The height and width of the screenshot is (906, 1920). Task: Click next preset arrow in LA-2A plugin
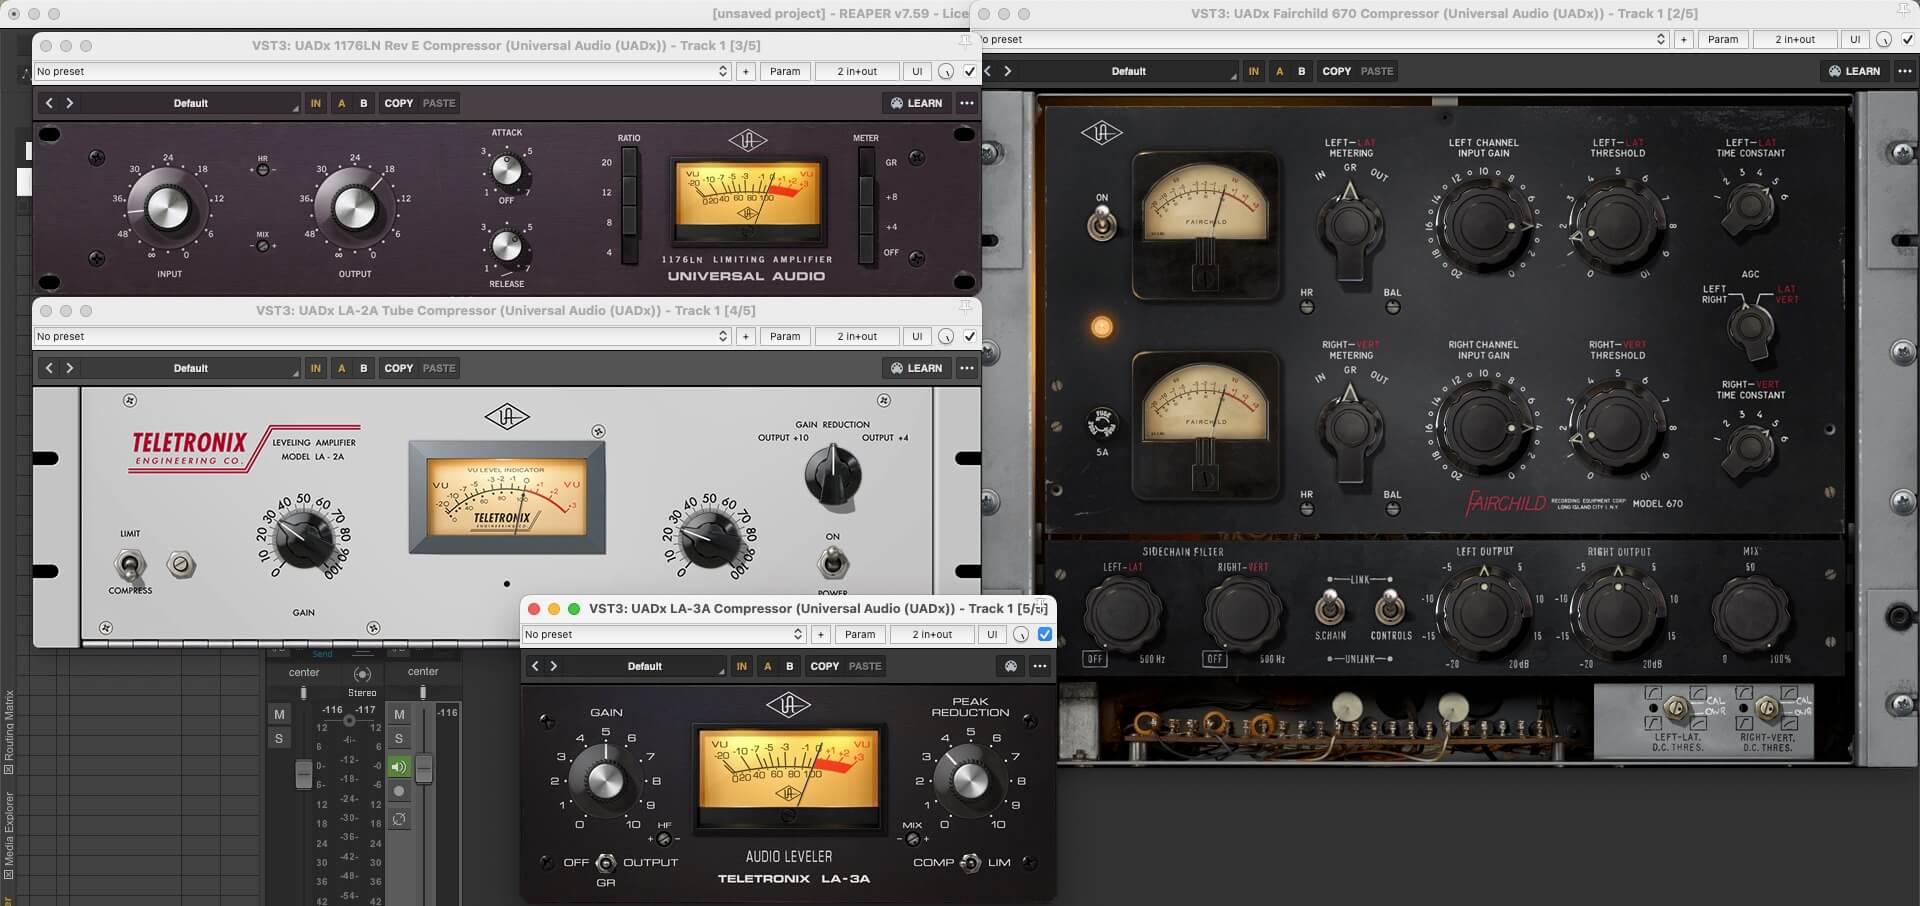click(x=69, y=368)
